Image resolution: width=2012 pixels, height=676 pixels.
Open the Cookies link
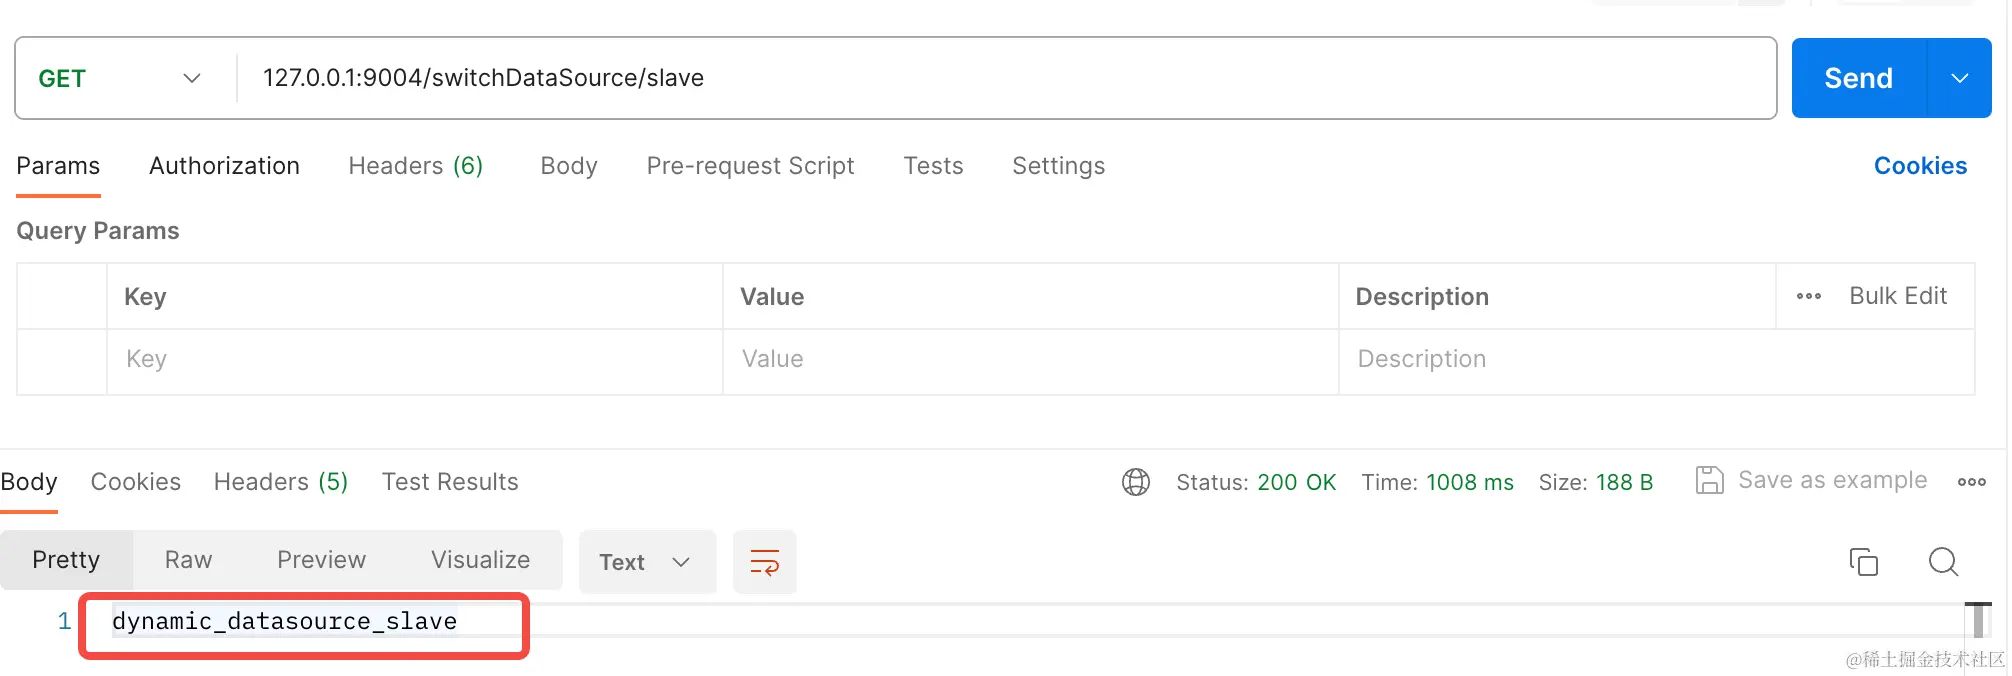[1920, 166]
